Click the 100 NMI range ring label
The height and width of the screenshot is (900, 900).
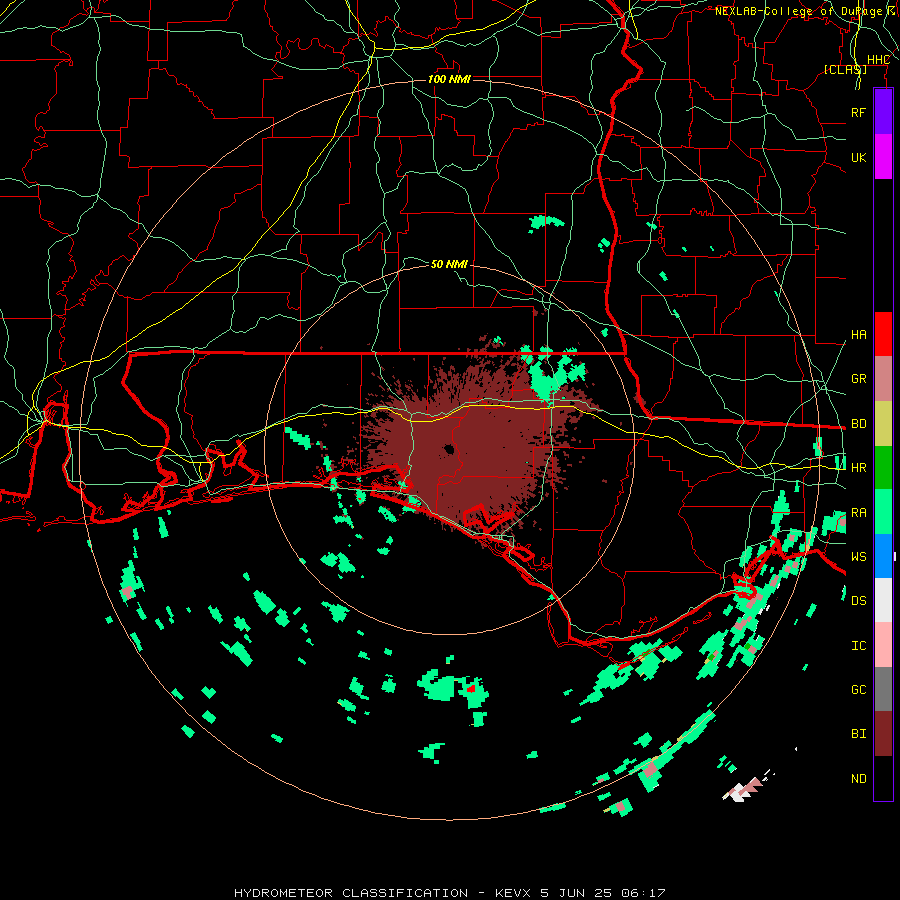449,79
